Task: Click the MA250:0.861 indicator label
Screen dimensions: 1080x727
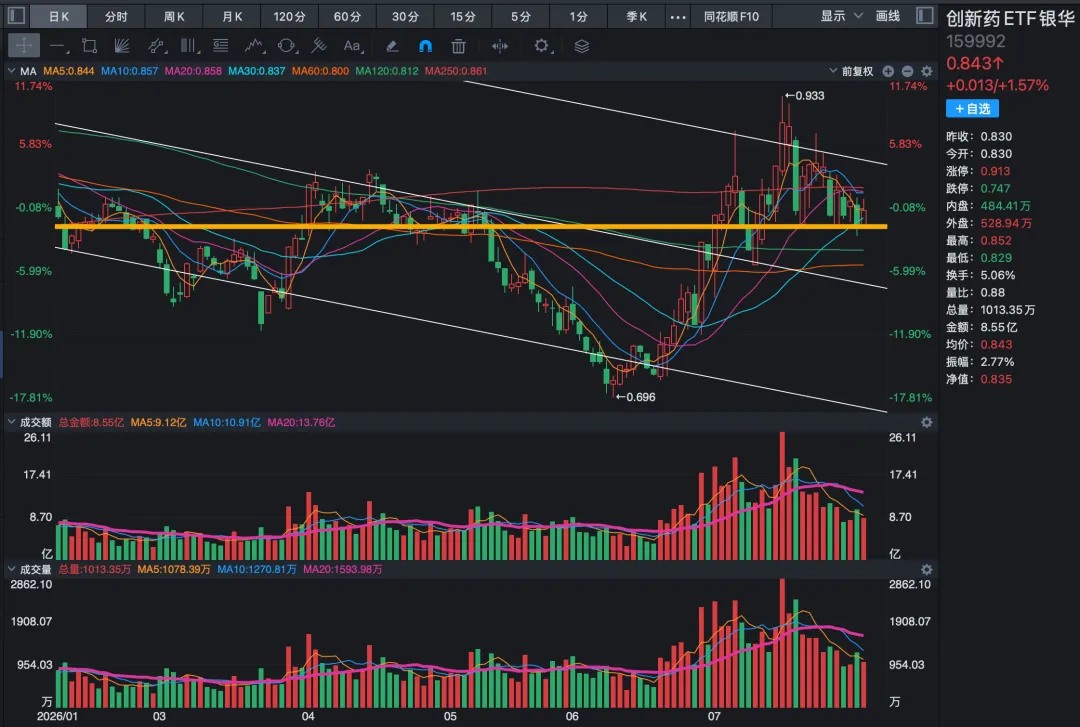Action: [456, 71]
